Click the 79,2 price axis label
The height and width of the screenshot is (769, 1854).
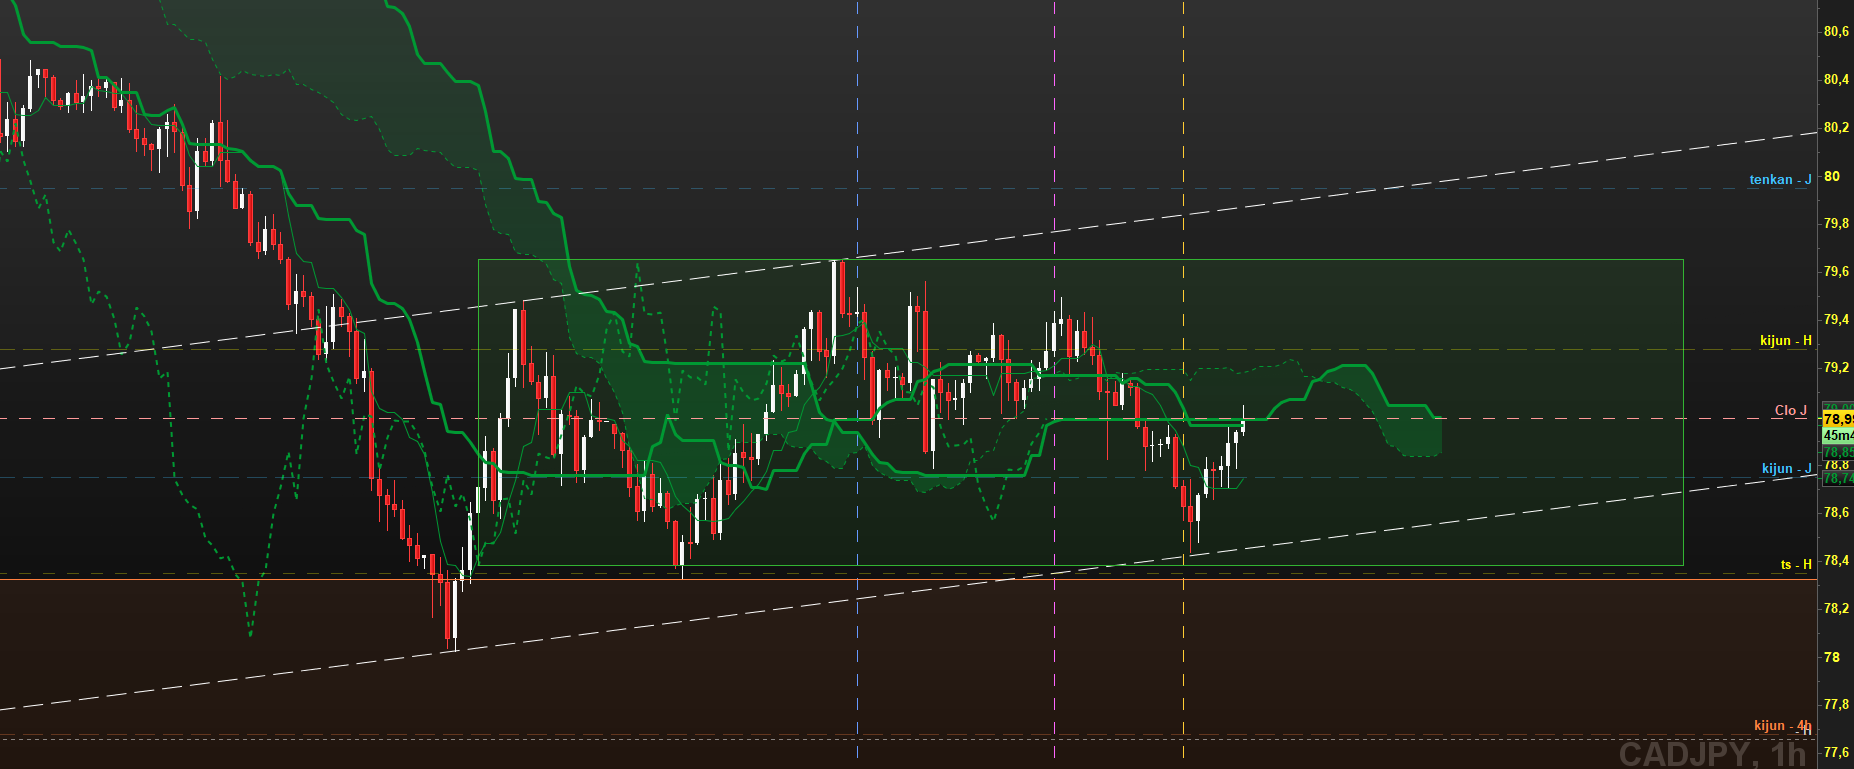point(1836,368)
